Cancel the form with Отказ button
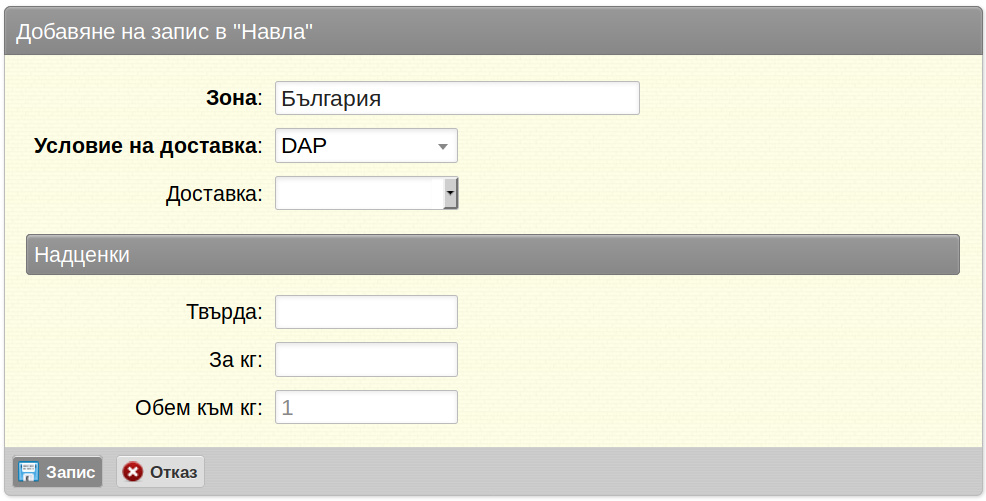986x501 pixels. 160,471
